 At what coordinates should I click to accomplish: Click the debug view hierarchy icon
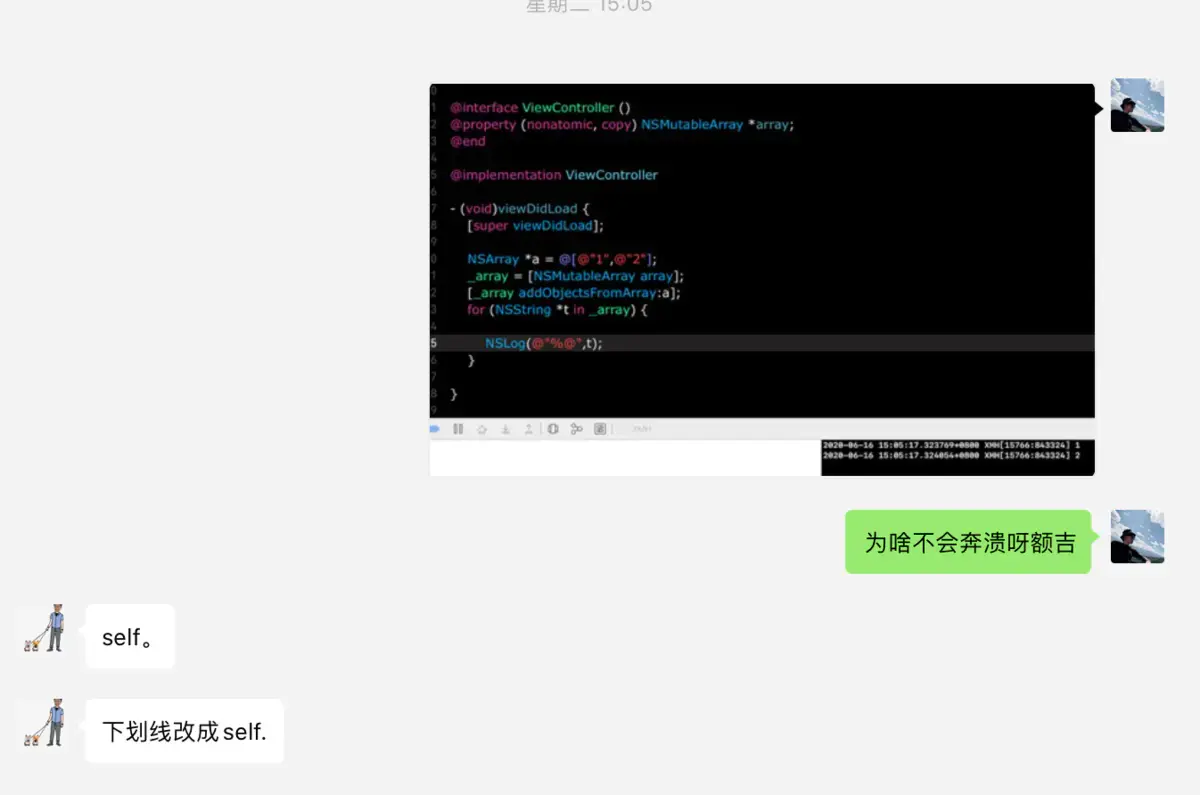[x=553, y=429]
